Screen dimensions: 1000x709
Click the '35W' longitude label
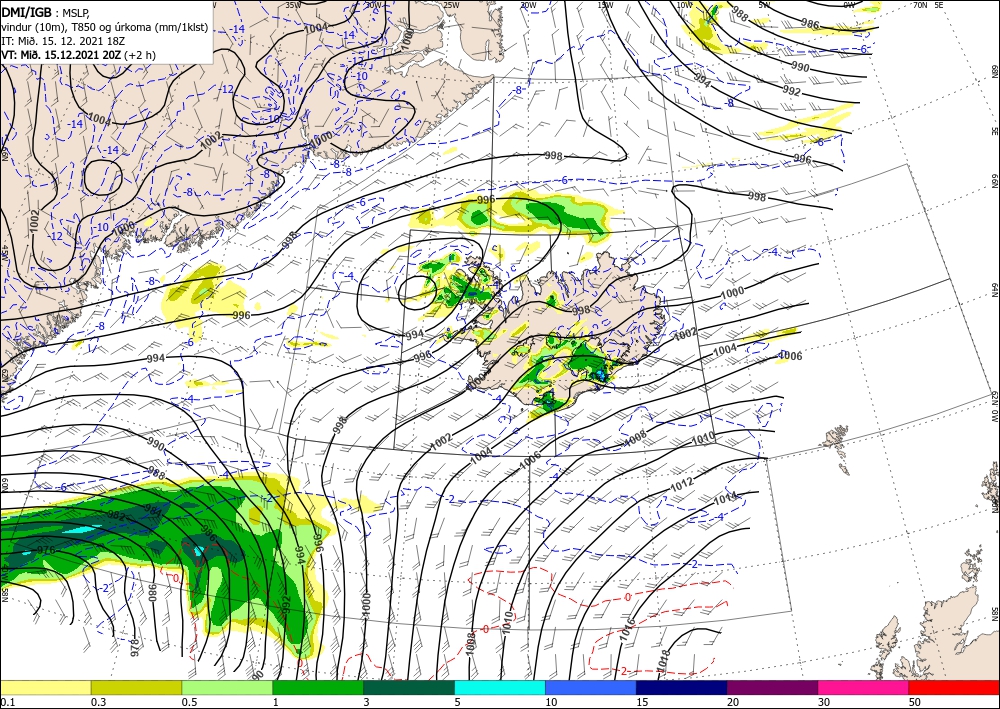(293, 4)
